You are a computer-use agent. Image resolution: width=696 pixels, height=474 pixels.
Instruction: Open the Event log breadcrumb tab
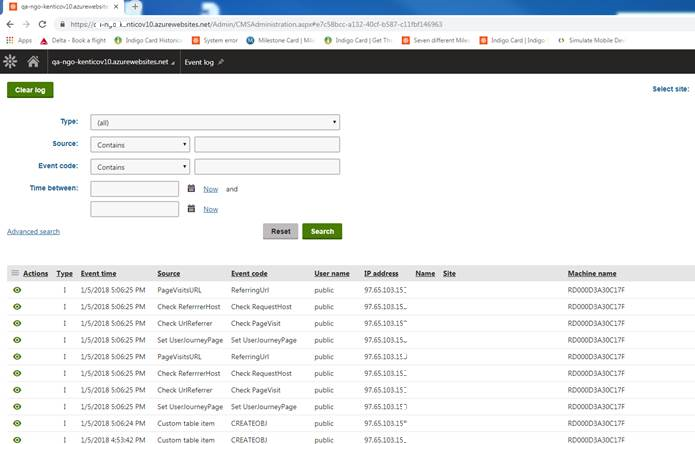coord(199,62)
